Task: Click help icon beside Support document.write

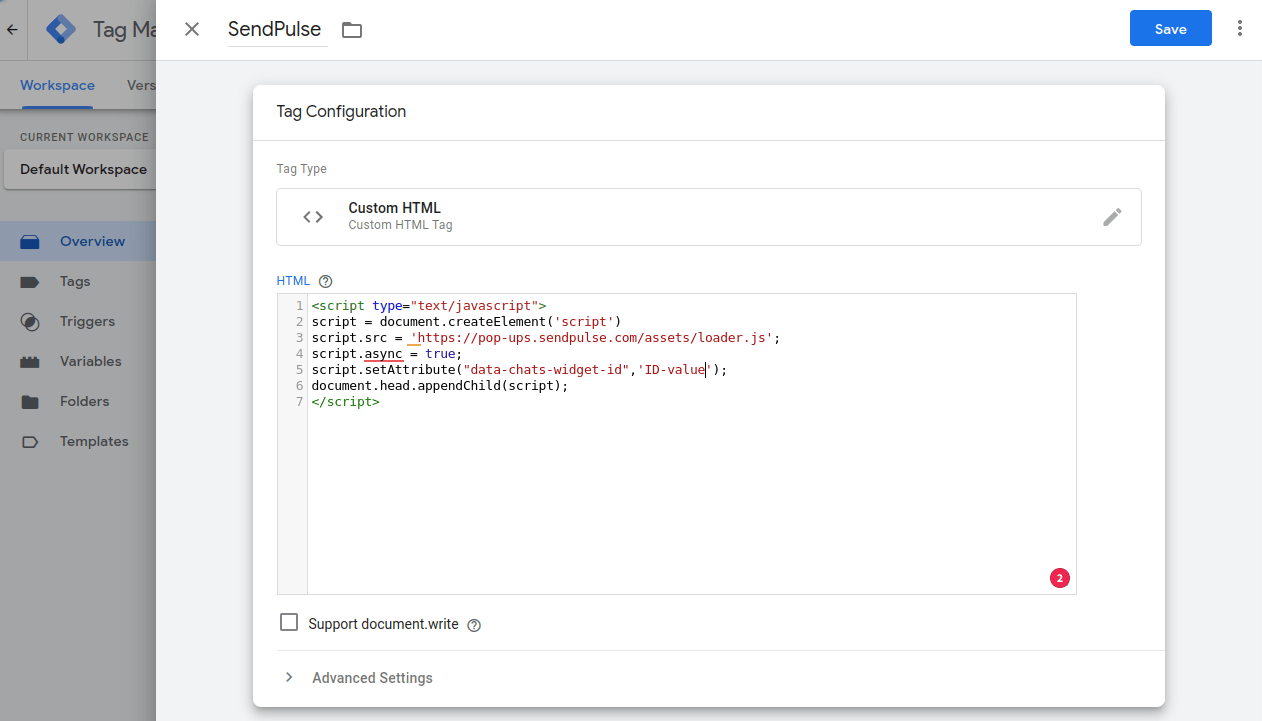Action: [474, 625]
